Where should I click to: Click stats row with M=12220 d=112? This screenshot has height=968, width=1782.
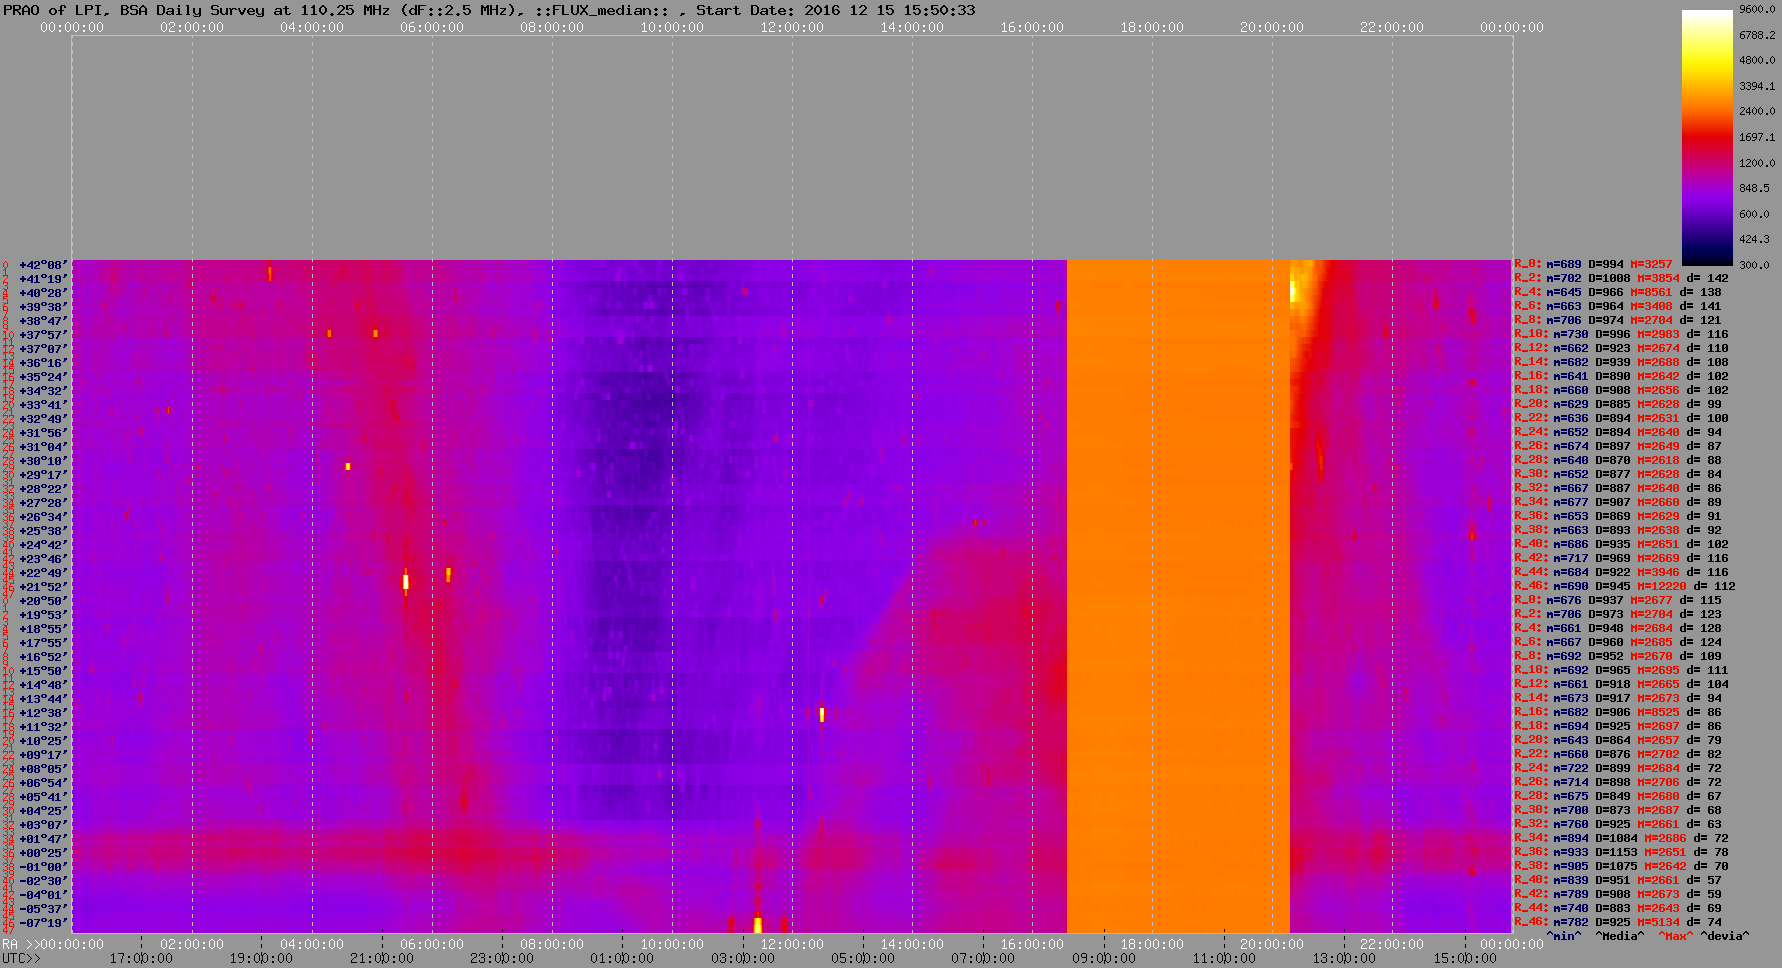tap(1625, 587)
